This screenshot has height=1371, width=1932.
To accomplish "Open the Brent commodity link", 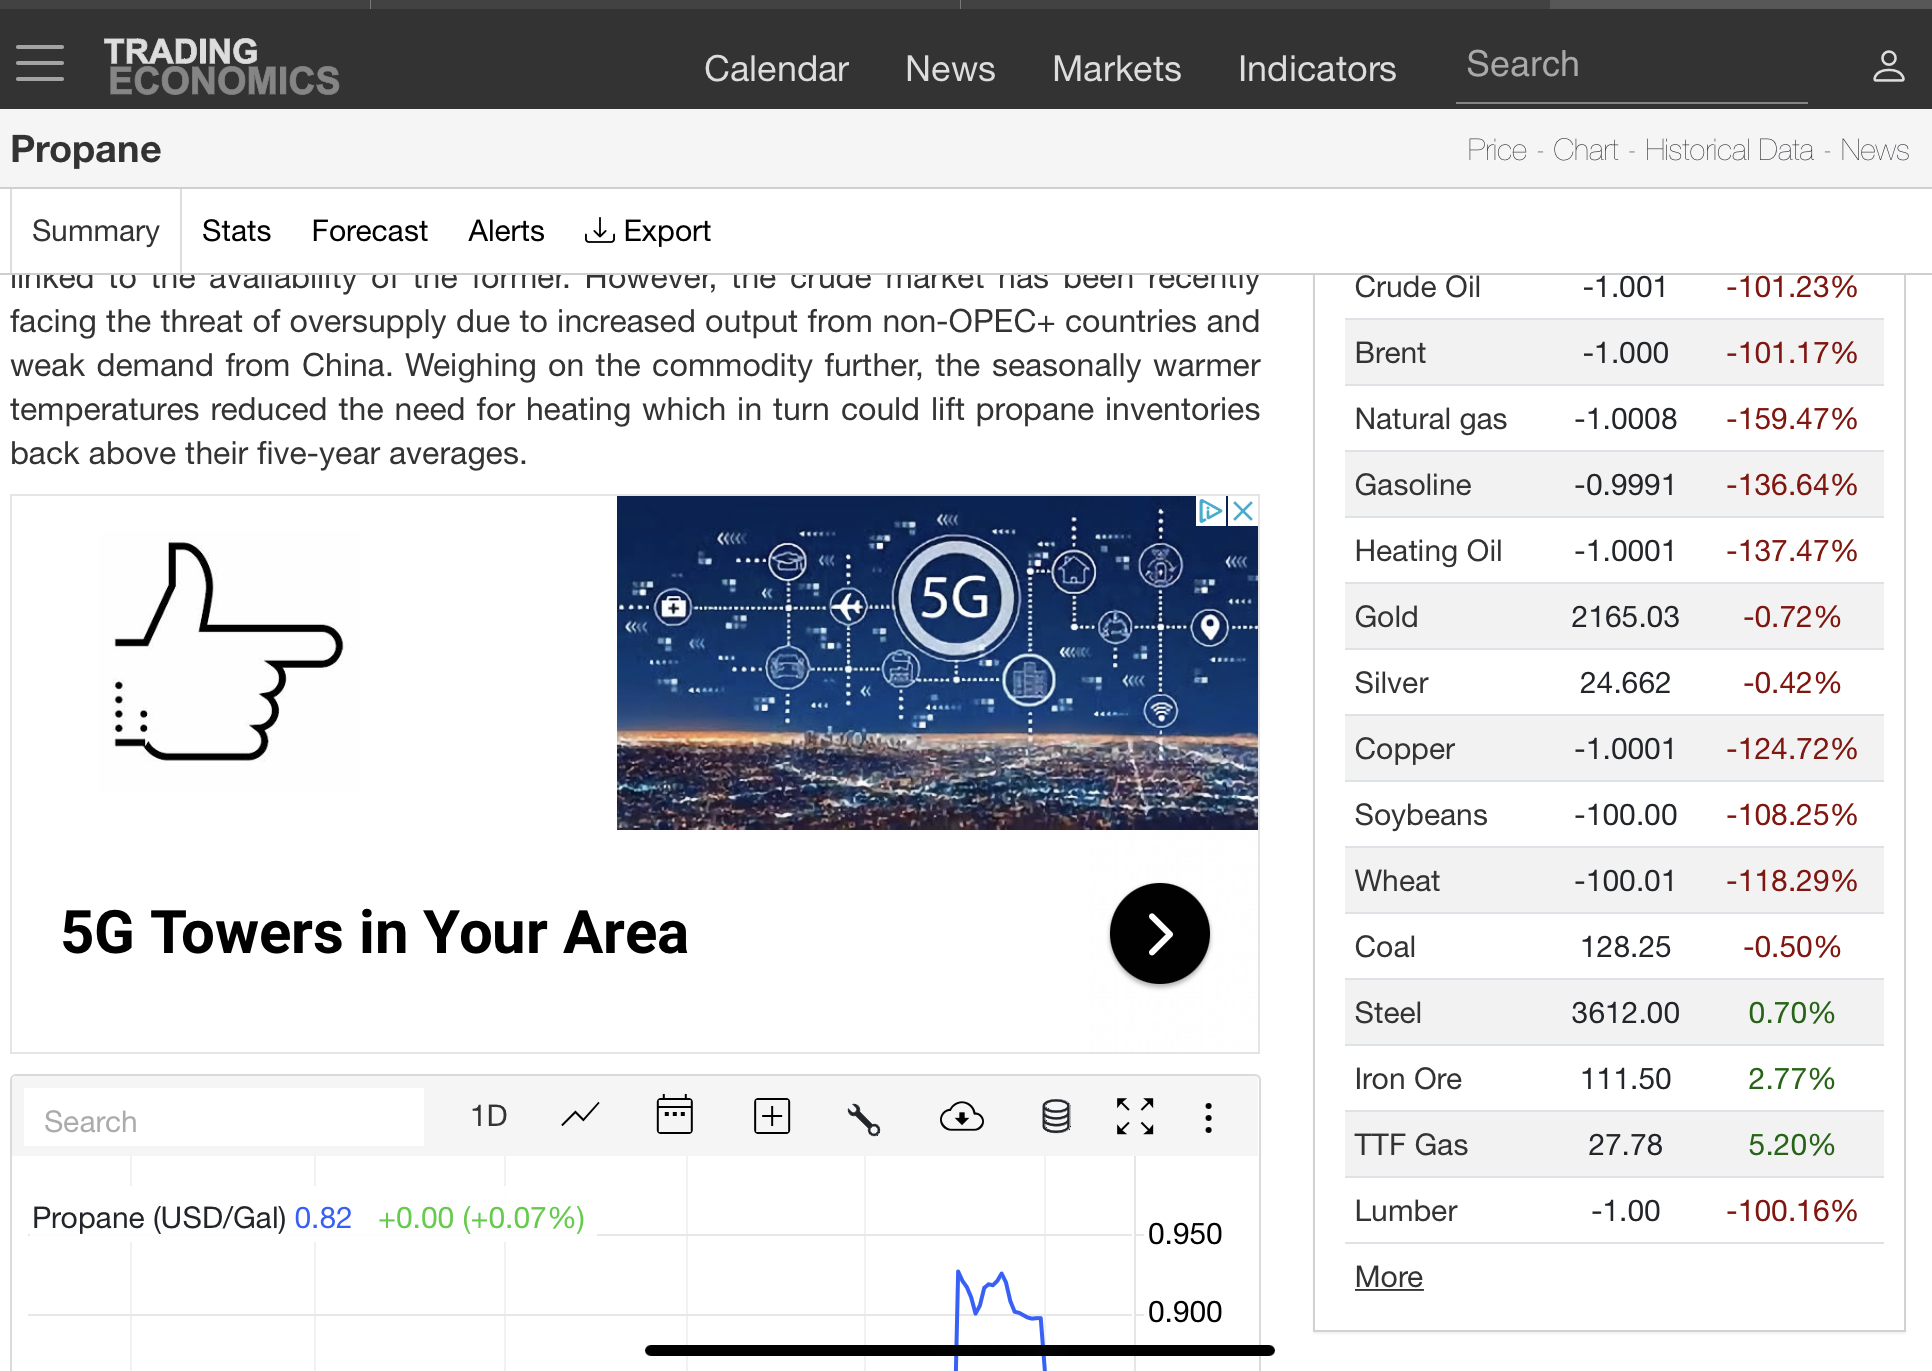I will point(1390,353).
